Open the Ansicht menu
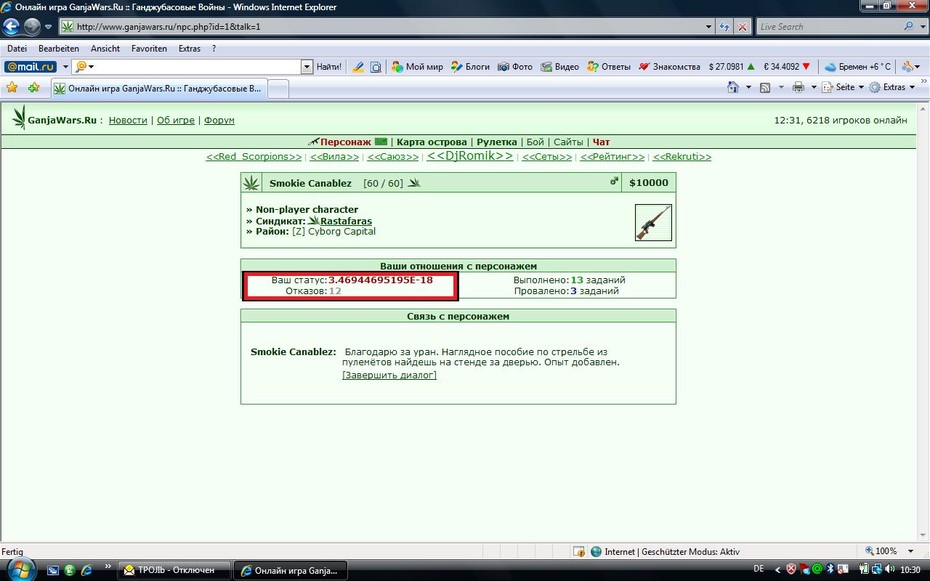 click(x=105, y=49)
